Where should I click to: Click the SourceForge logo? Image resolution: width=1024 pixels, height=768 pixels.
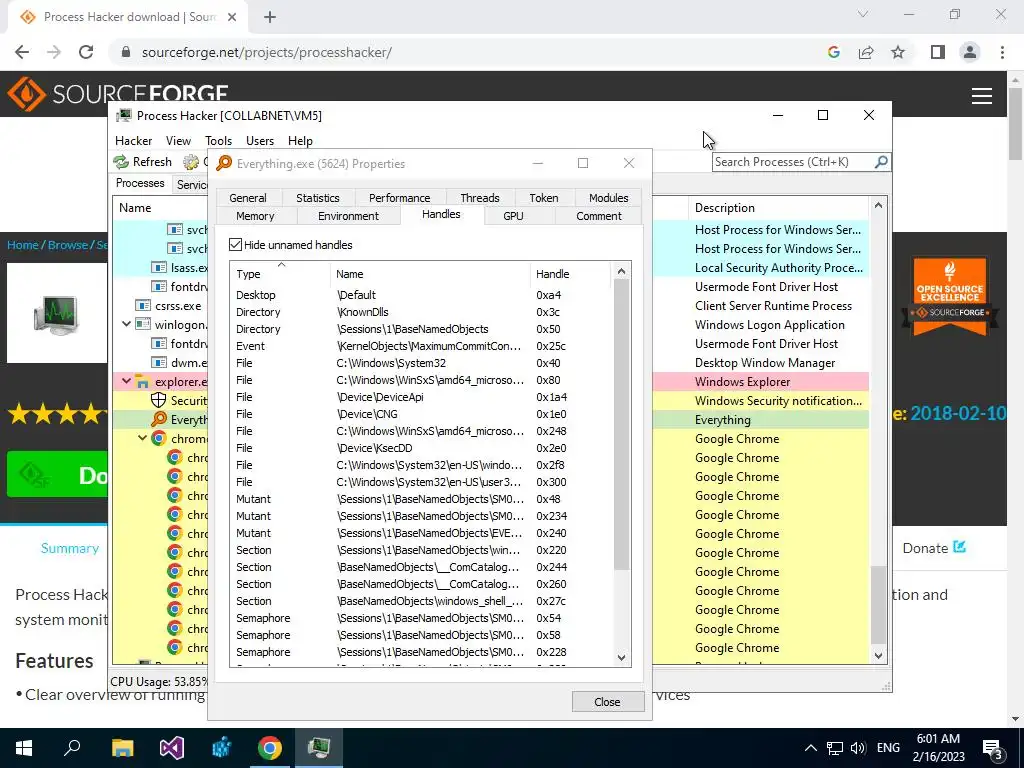118,93
